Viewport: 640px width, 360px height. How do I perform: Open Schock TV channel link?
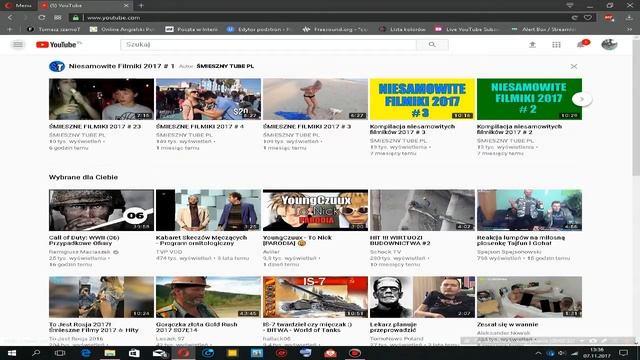coord(386,252)
